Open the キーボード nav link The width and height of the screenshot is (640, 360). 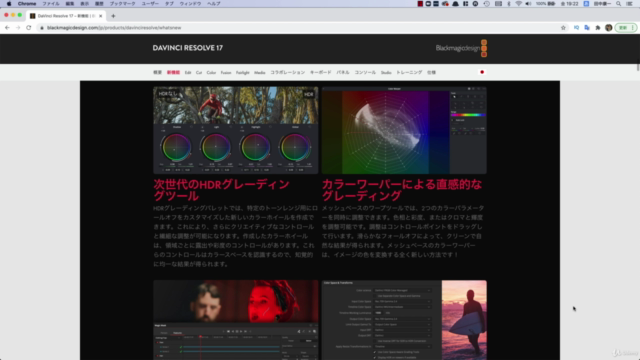coord(320,73)
